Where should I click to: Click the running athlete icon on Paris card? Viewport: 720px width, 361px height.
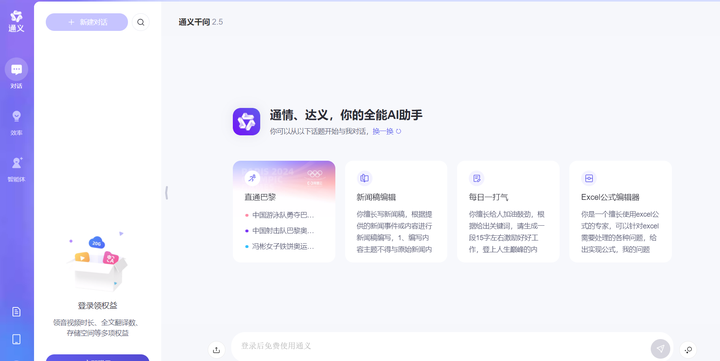(x=252, y=178)
